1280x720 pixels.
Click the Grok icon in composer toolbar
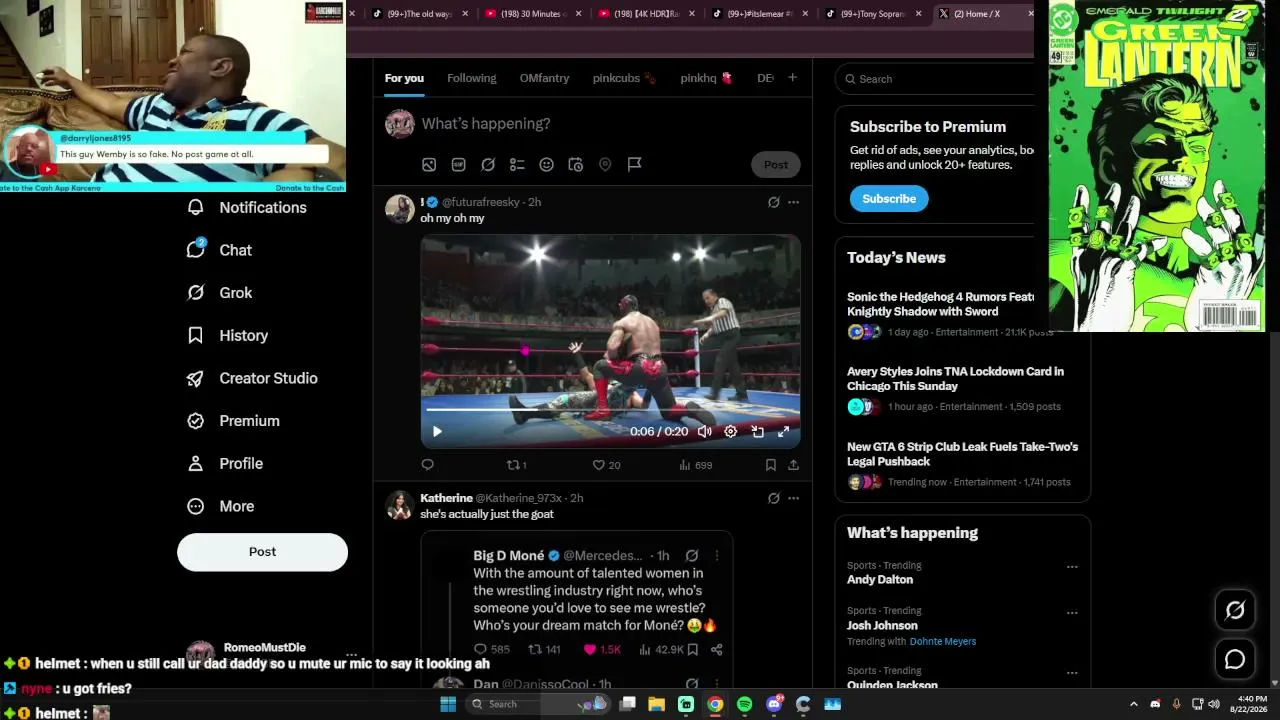coord(488,165)
